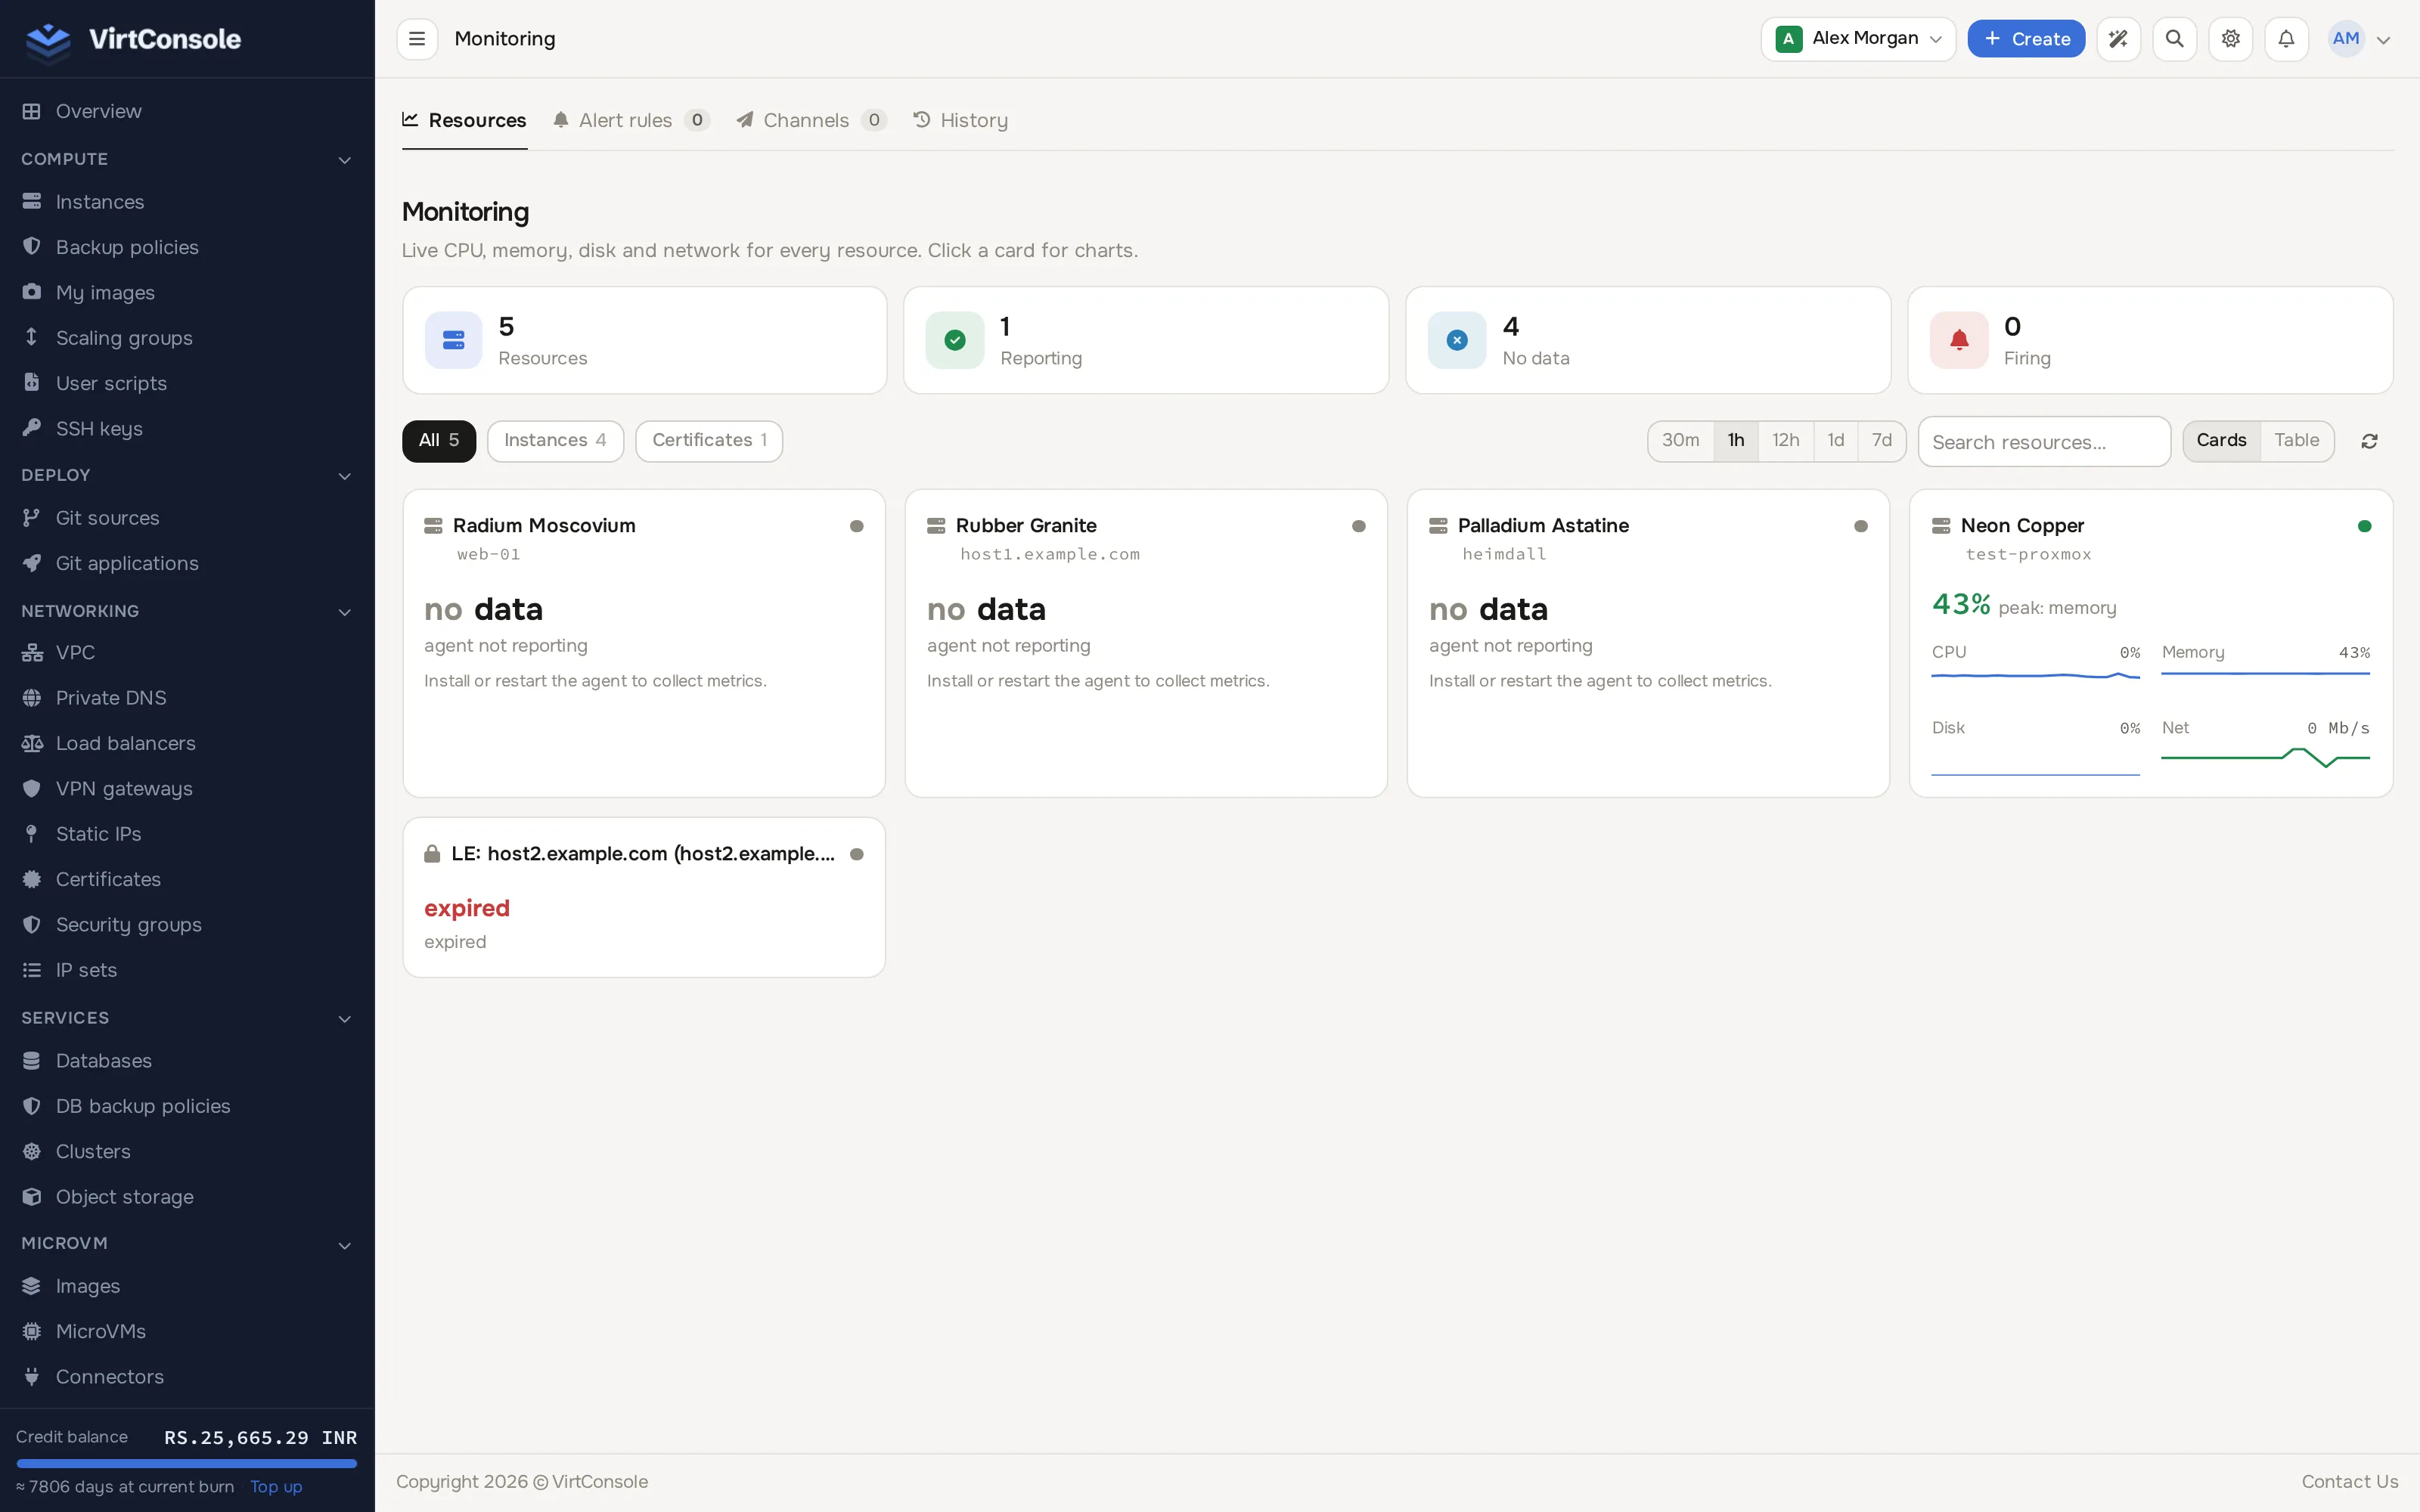Switch to Table view
Image resolution: width=2420 pixels, height=1512 pixels.
2297,441
